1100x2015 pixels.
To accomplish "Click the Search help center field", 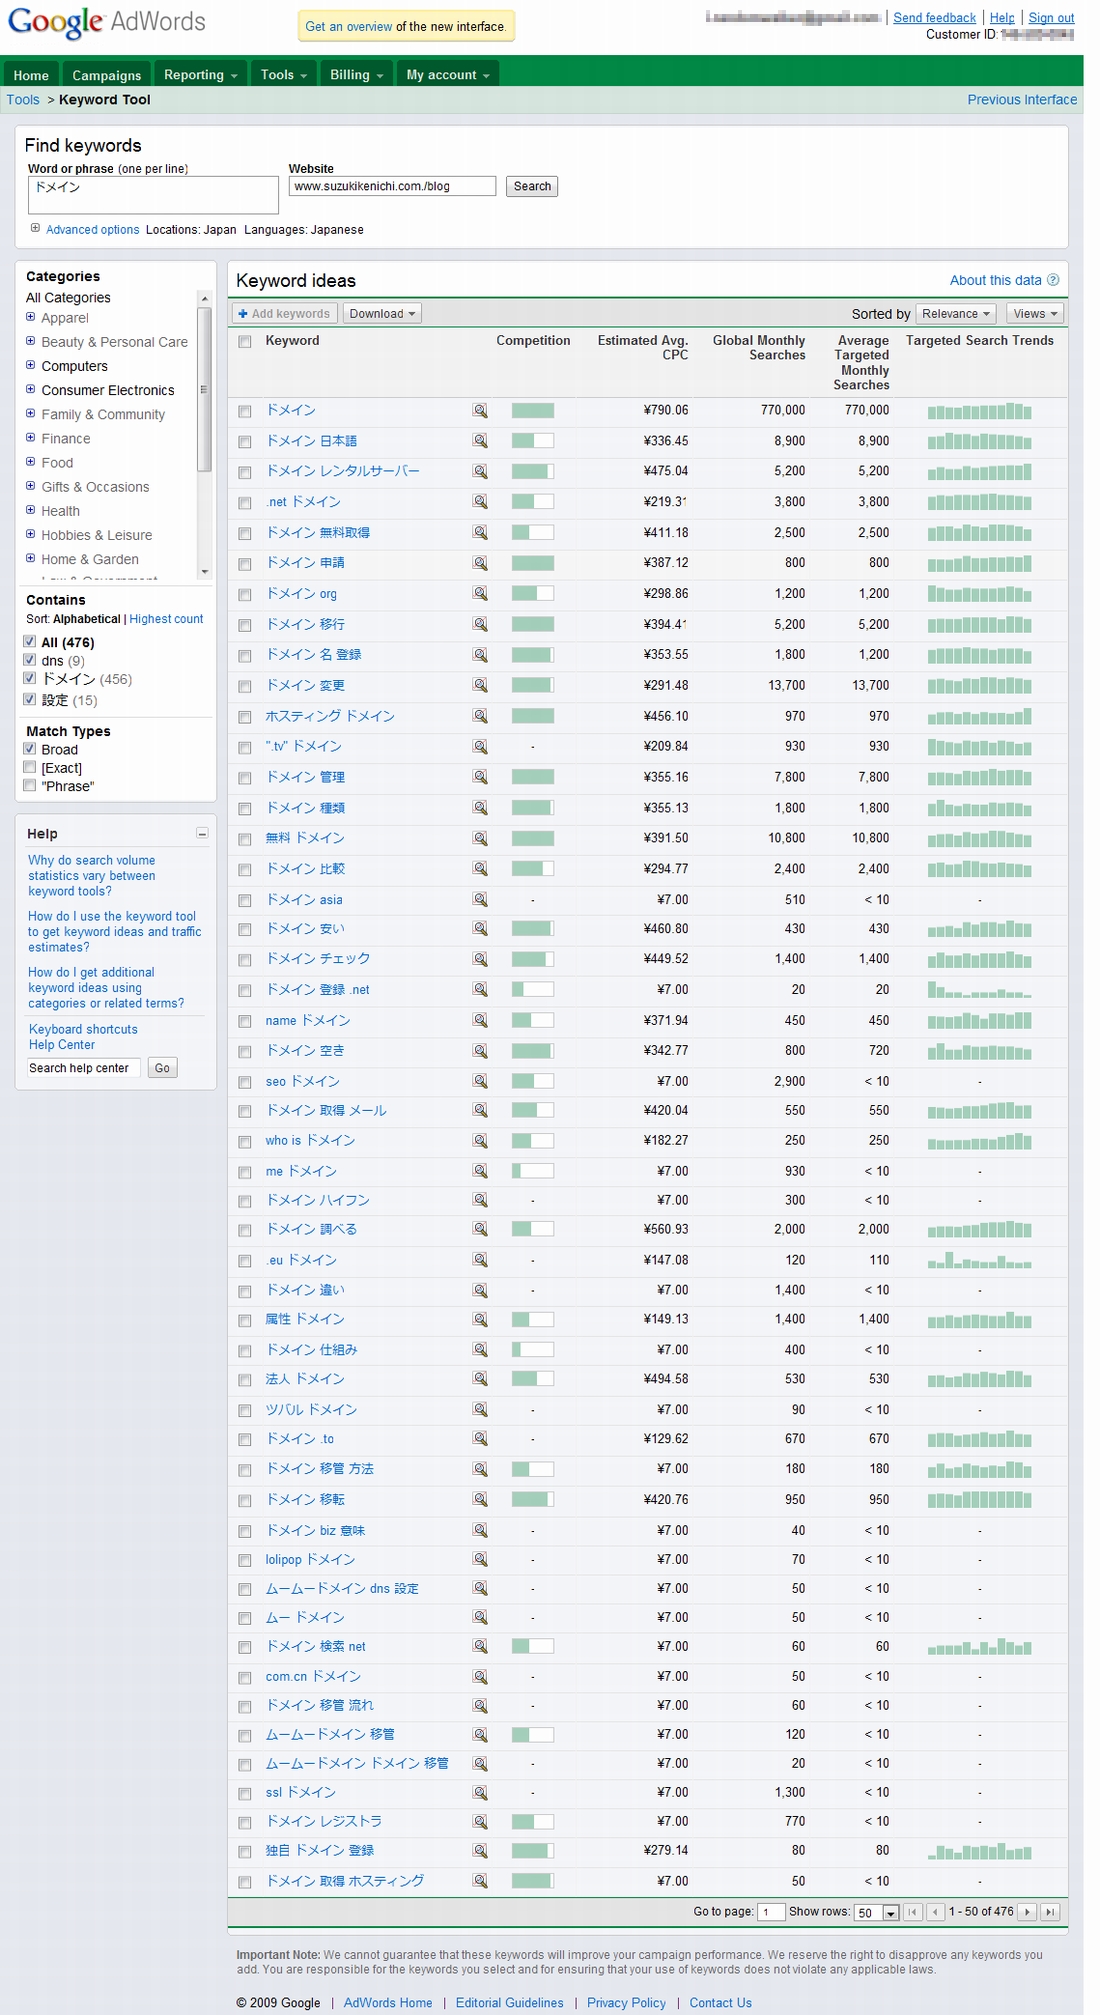I will coord(84,1068).
